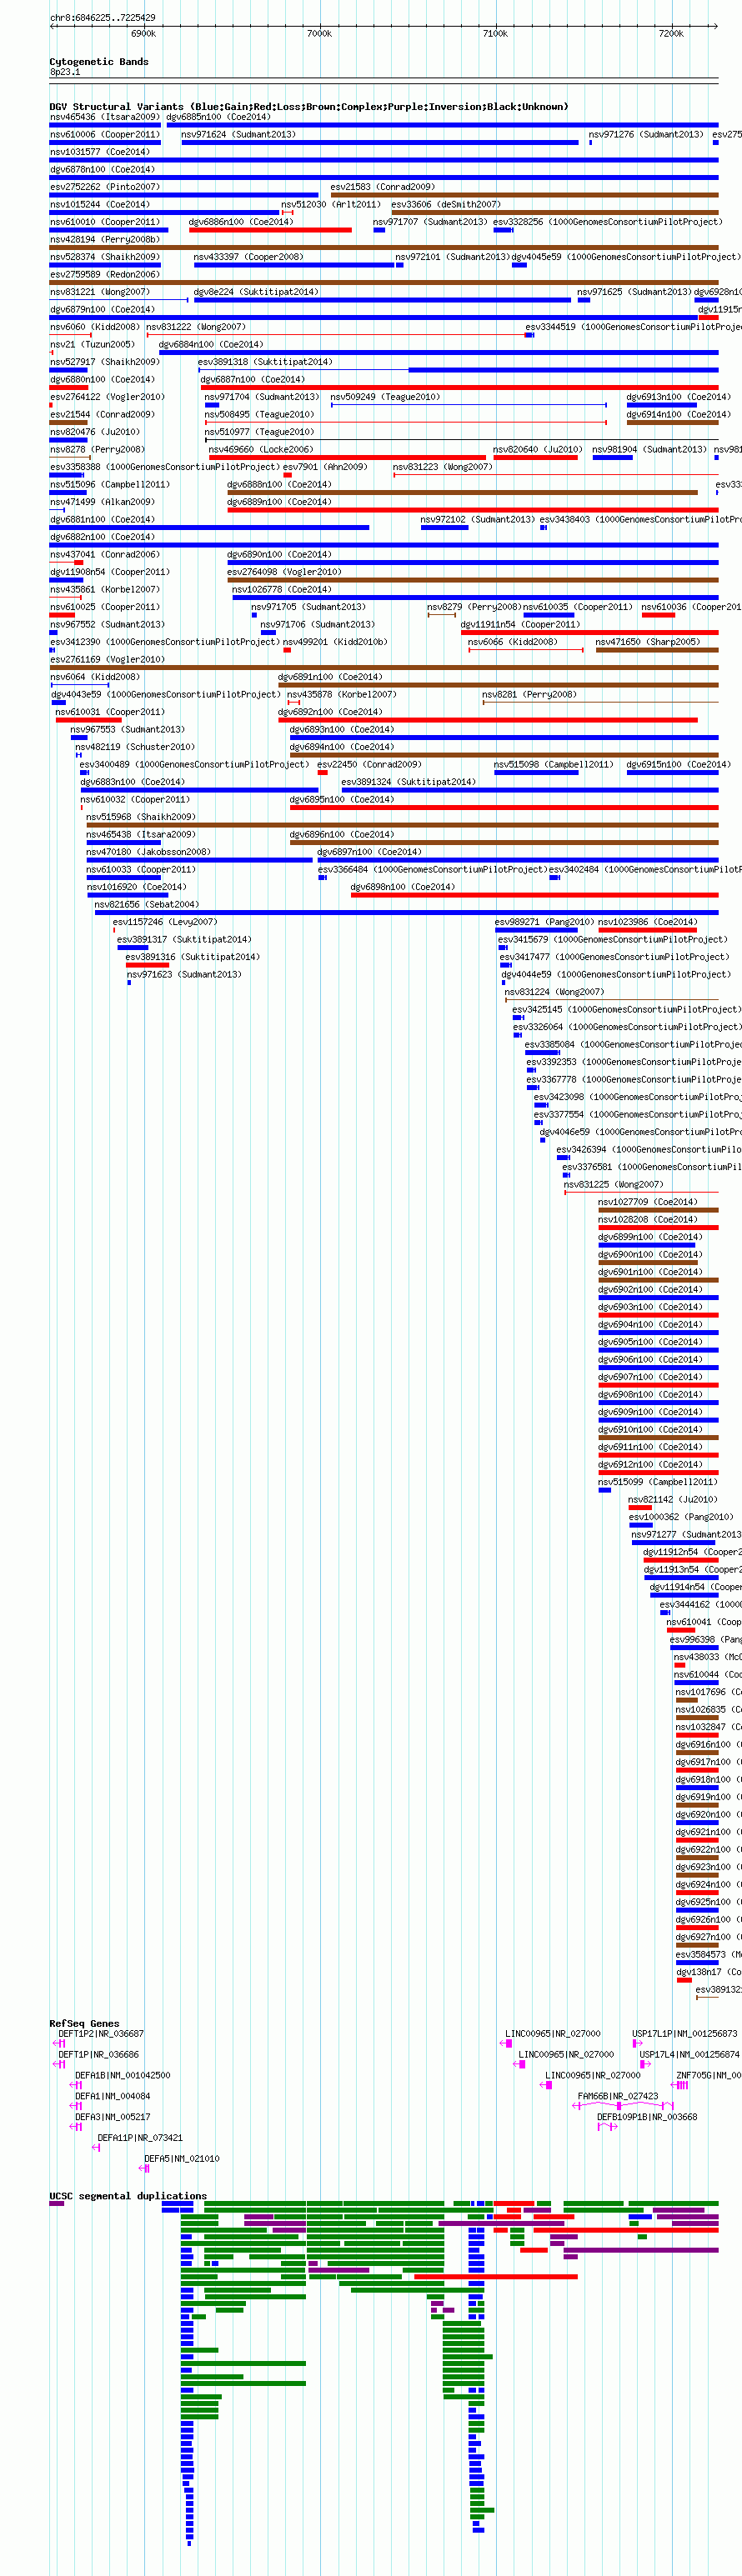This screenshot has height=2576, width=742.
Task: Click the red dgv6886n100 loss variant label
Action: (x=241, y=222)
